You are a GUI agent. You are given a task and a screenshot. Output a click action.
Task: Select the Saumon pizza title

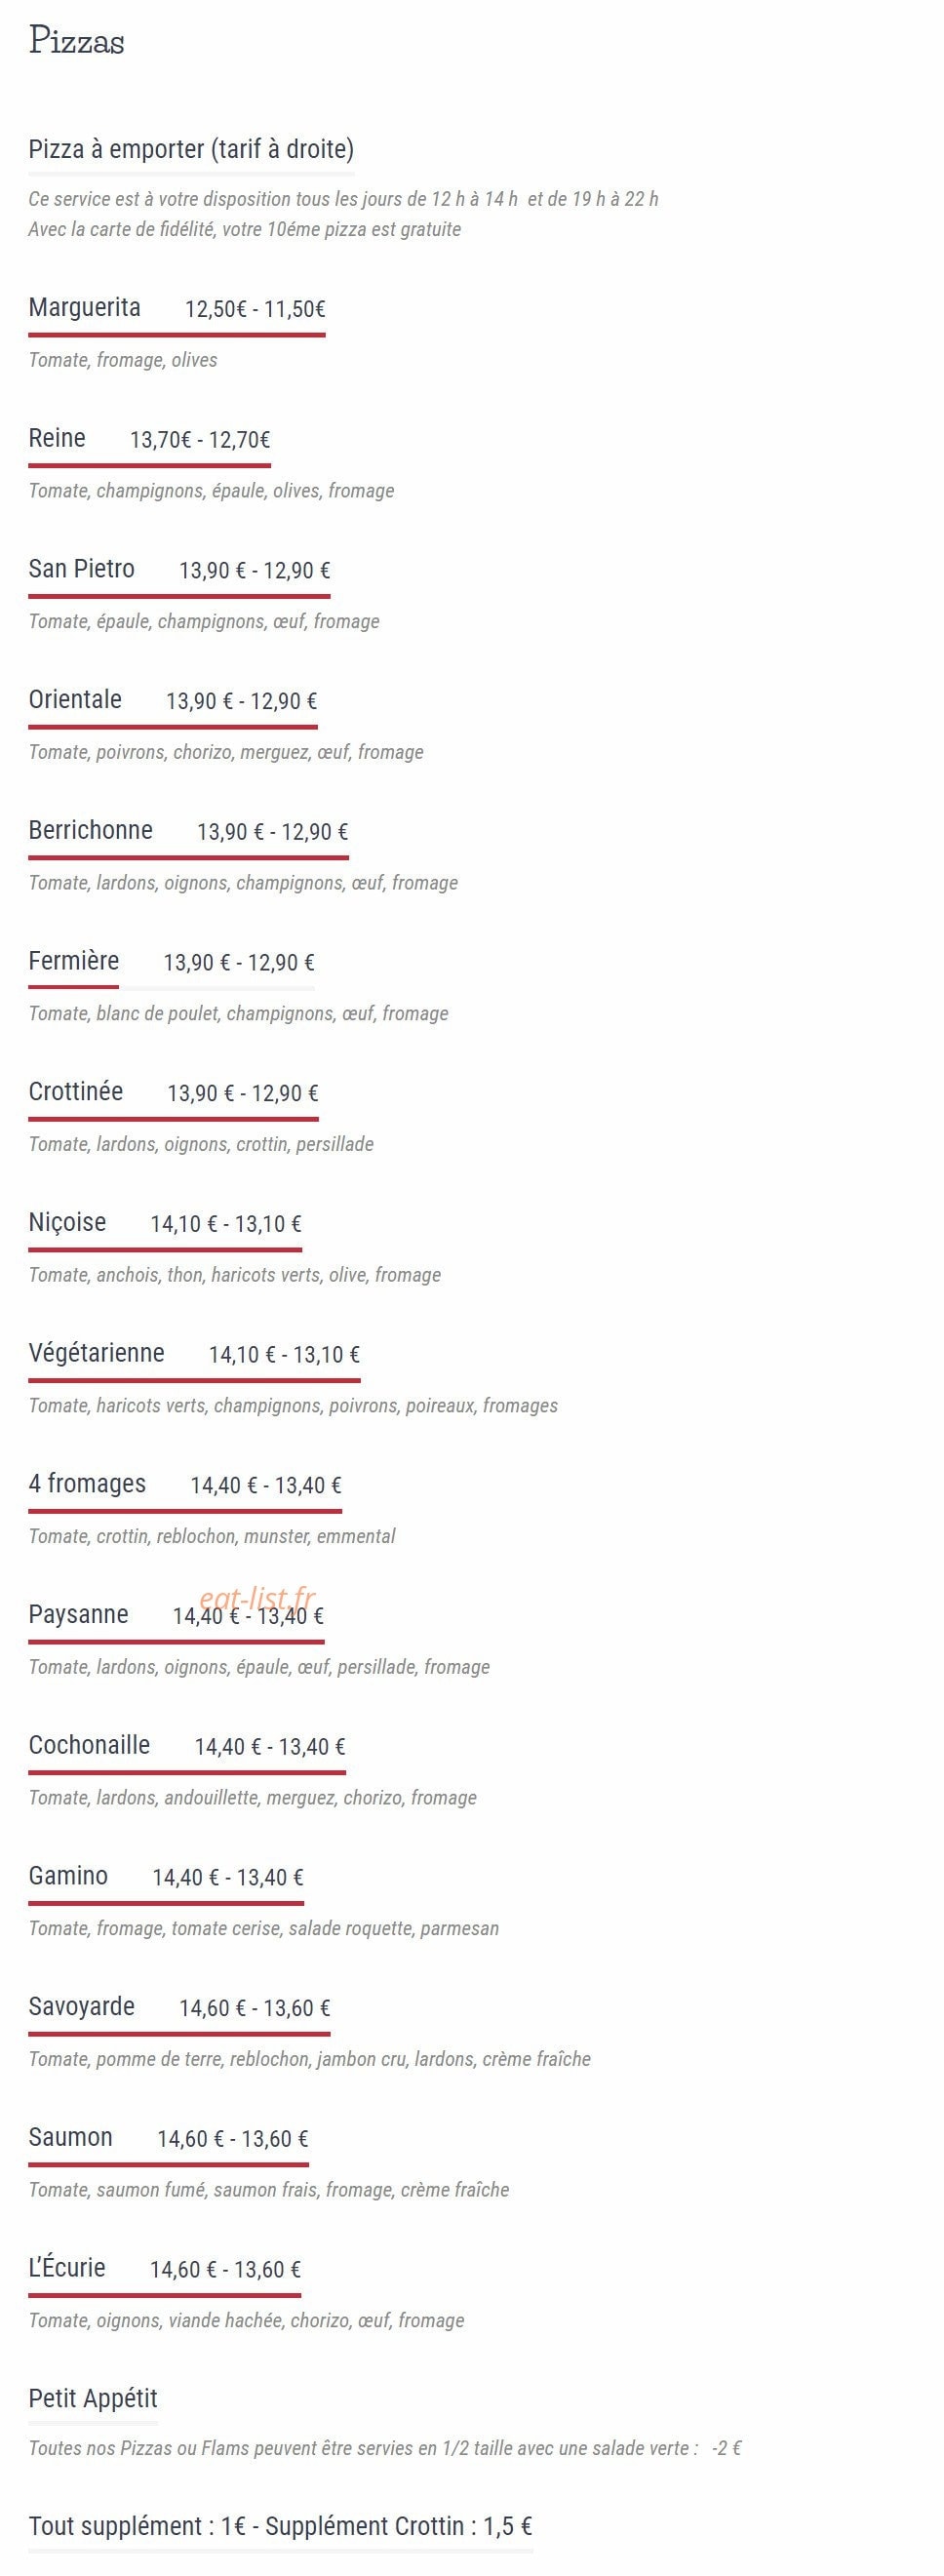point(71,2137)
